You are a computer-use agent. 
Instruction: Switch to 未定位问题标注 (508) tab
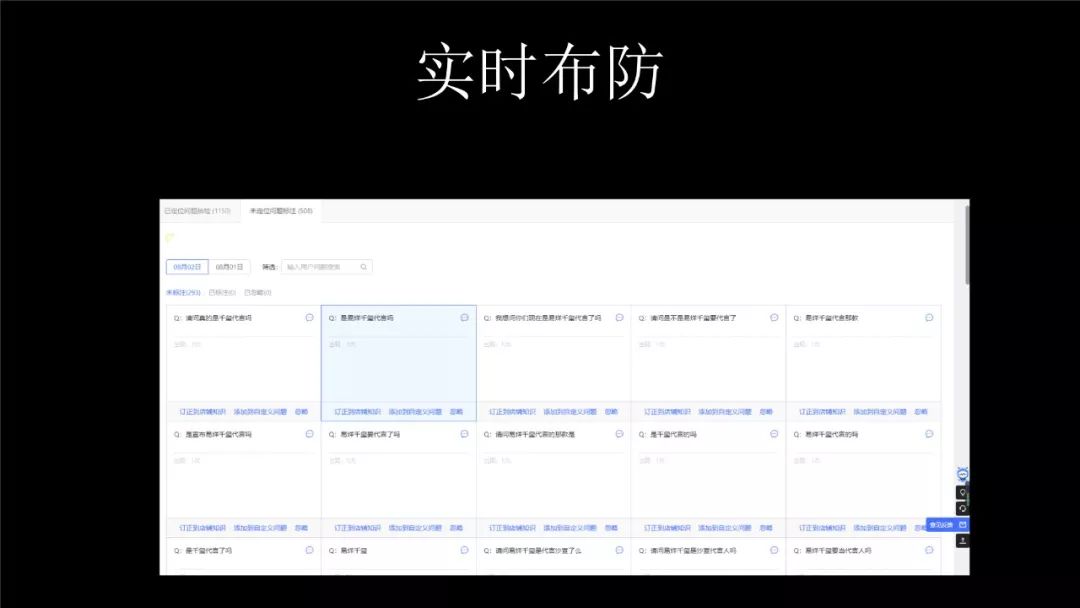pyautogui.click(x=281, y=211)
